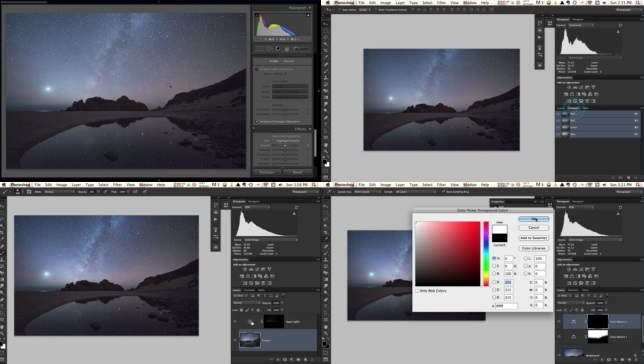The width and height of the screenshot is (644, 364).
Task: Click the Previous button in Lightroom
Action: tap(267, 172)
